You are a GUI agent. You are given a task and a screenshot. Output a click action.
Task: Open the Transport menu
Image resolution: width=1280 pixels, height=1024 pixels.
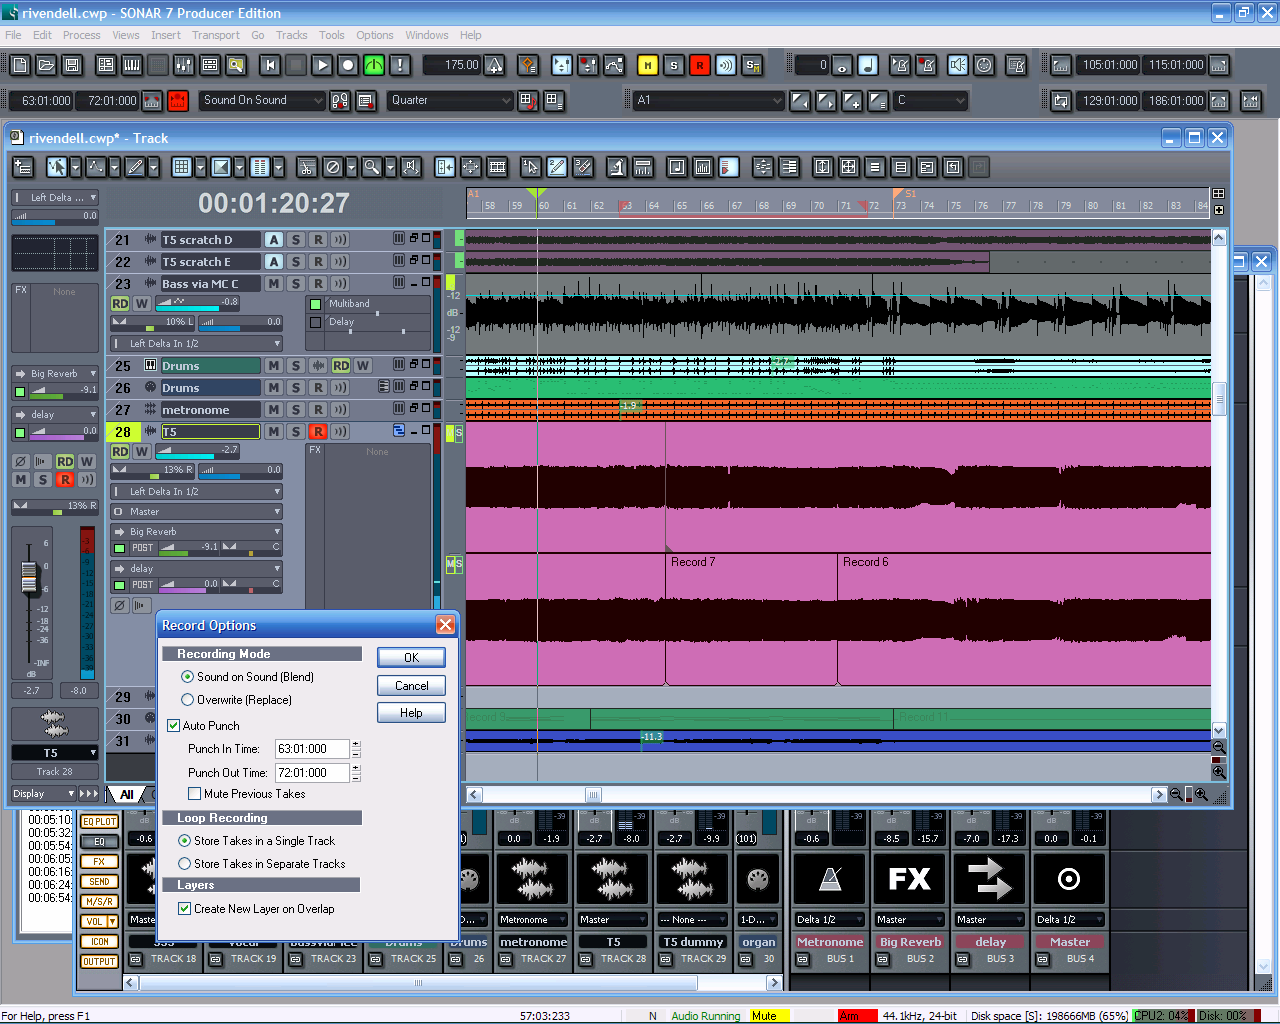(x=215, y=35)
